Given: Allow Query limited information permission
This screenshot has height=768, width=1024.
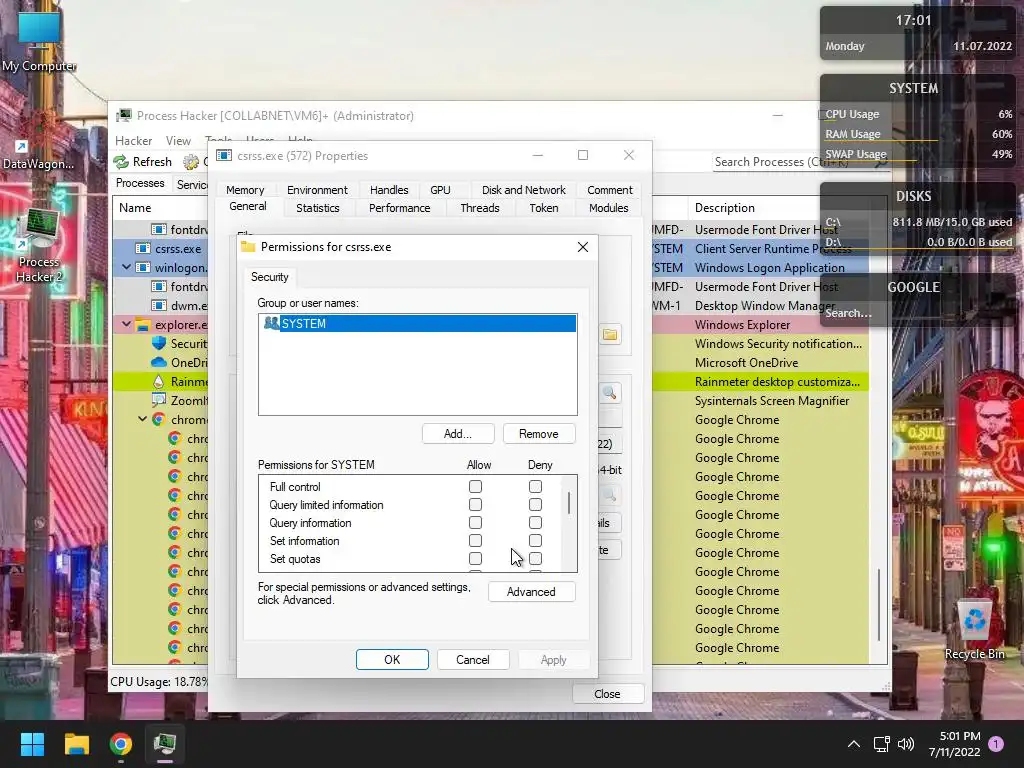Looking at the screenshot, I should coord(475,505).
